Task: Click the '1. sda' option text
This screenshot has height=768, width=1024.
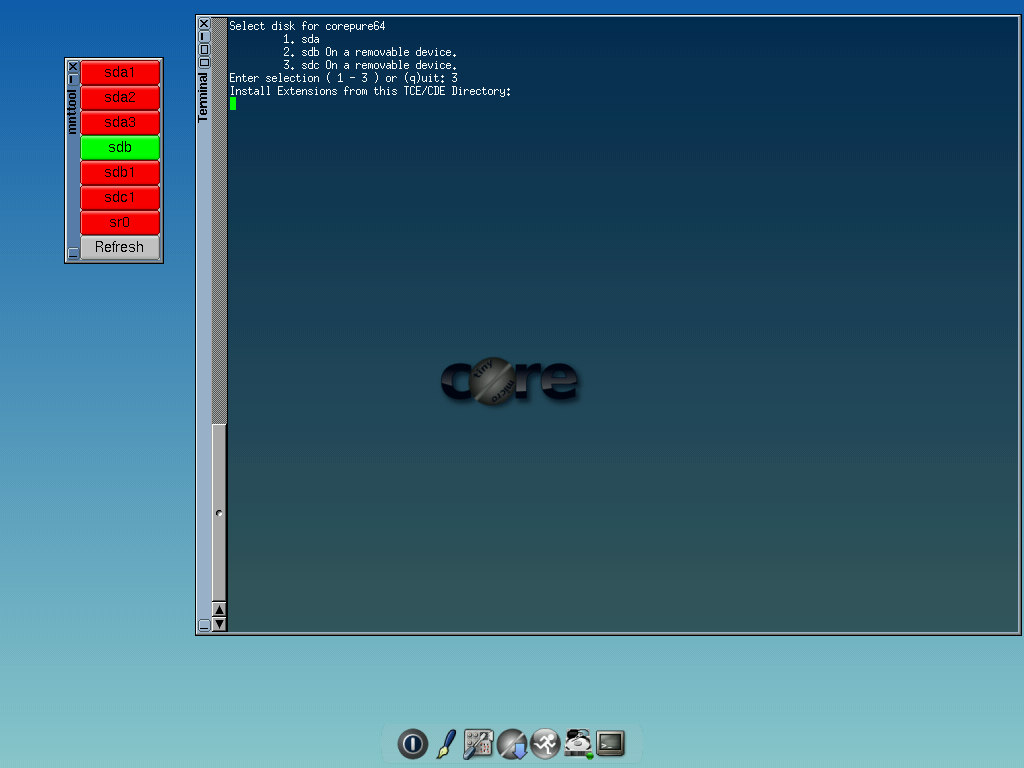Action: [x=301, y=39]
